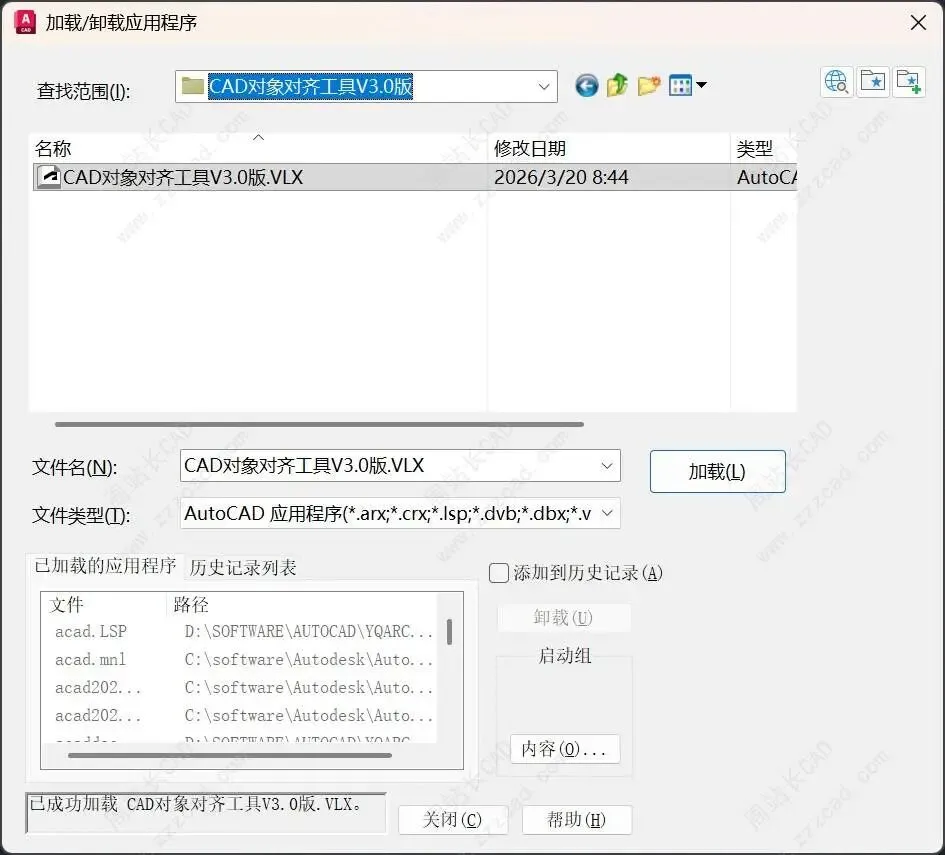This screenshot has width=945, height=855.
Task: Select acad.mnl in loaded applications
Action: coord(90,660)
